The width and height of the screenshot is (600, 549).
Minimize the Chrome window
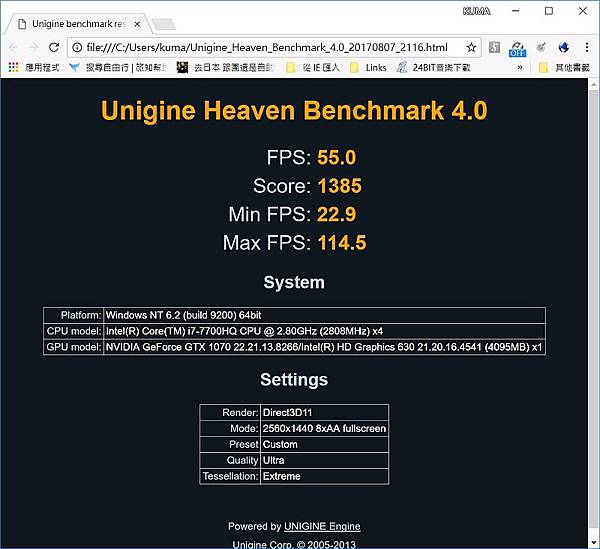515,11
